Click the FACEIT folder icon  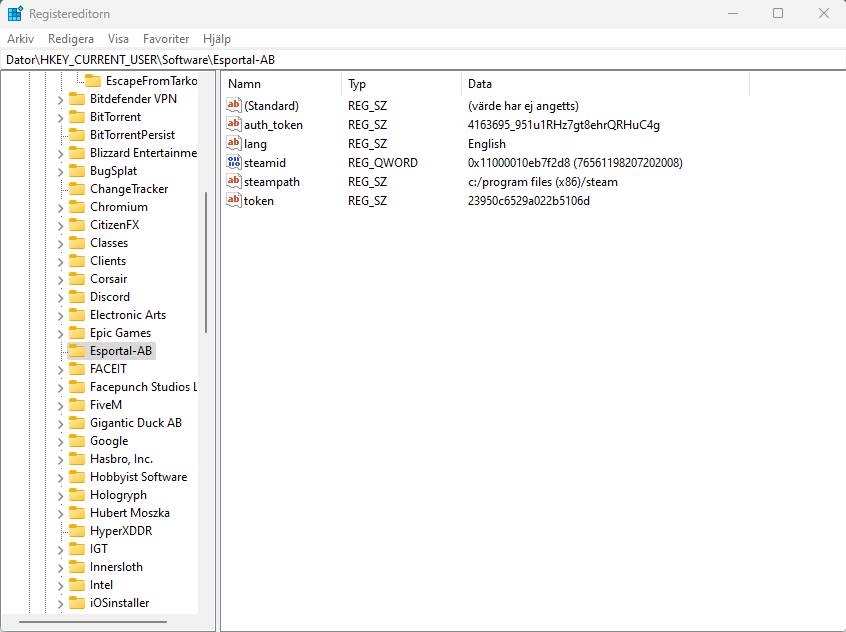[x=77, y=369]
